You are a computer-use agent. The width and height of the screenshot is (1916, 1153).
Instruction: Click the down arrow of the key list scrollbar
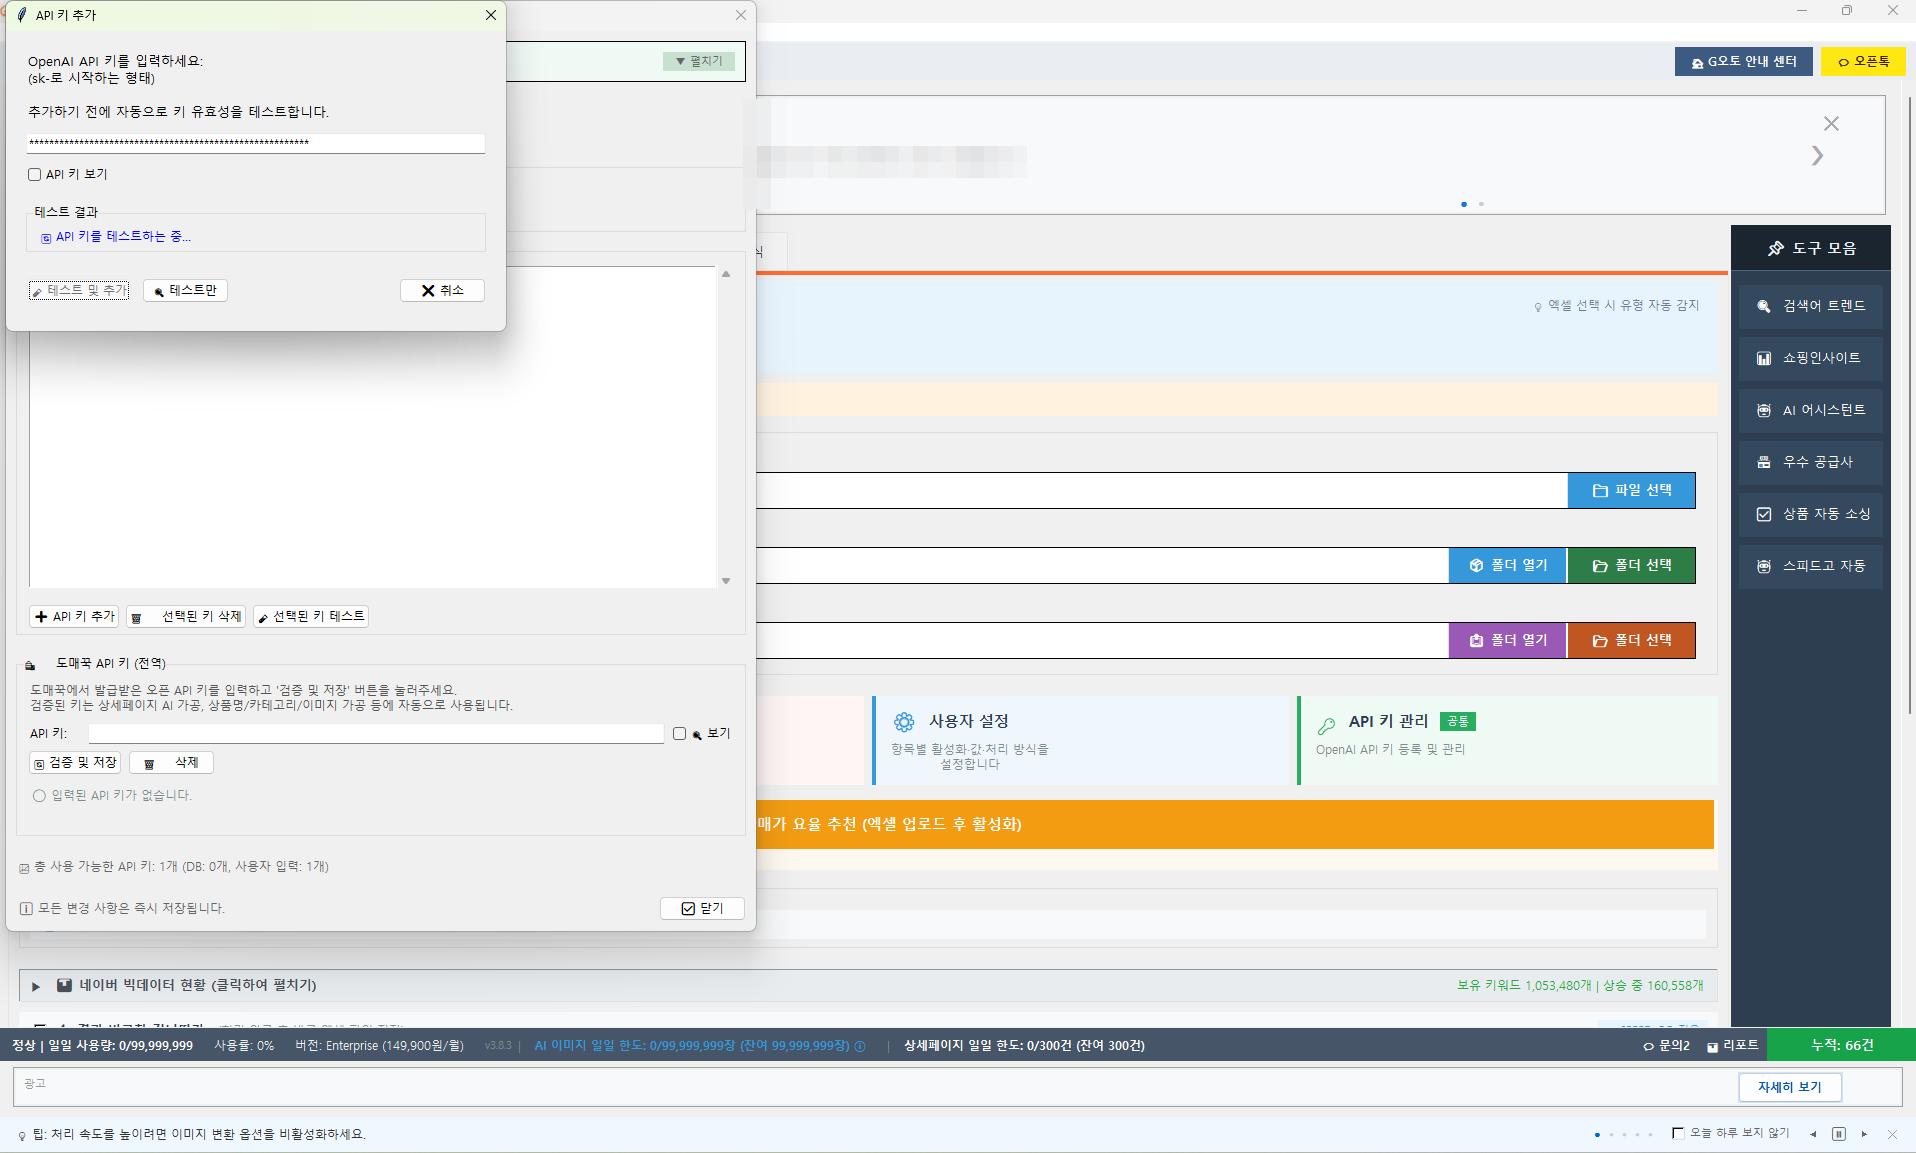click(726, 581)
